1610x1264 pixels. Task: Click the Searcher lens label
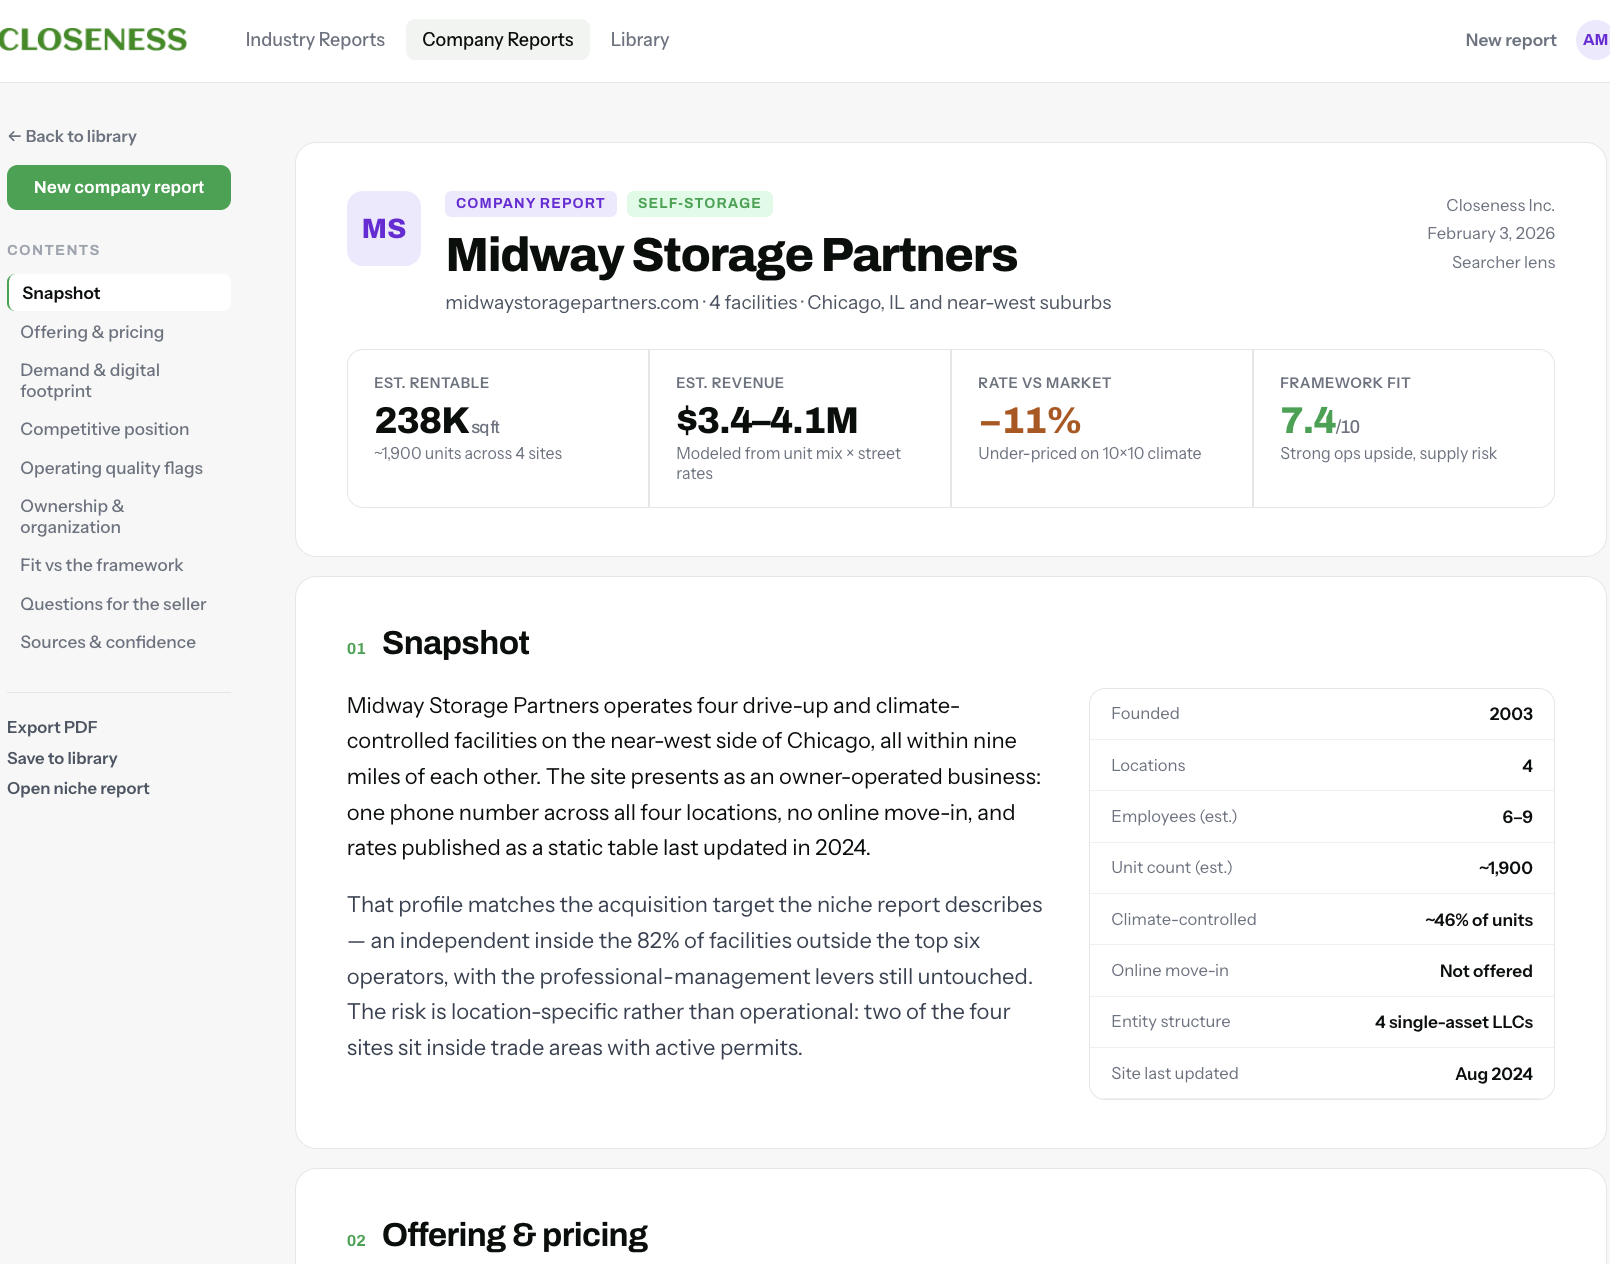pyautogui.click(x=1503, y=262)
